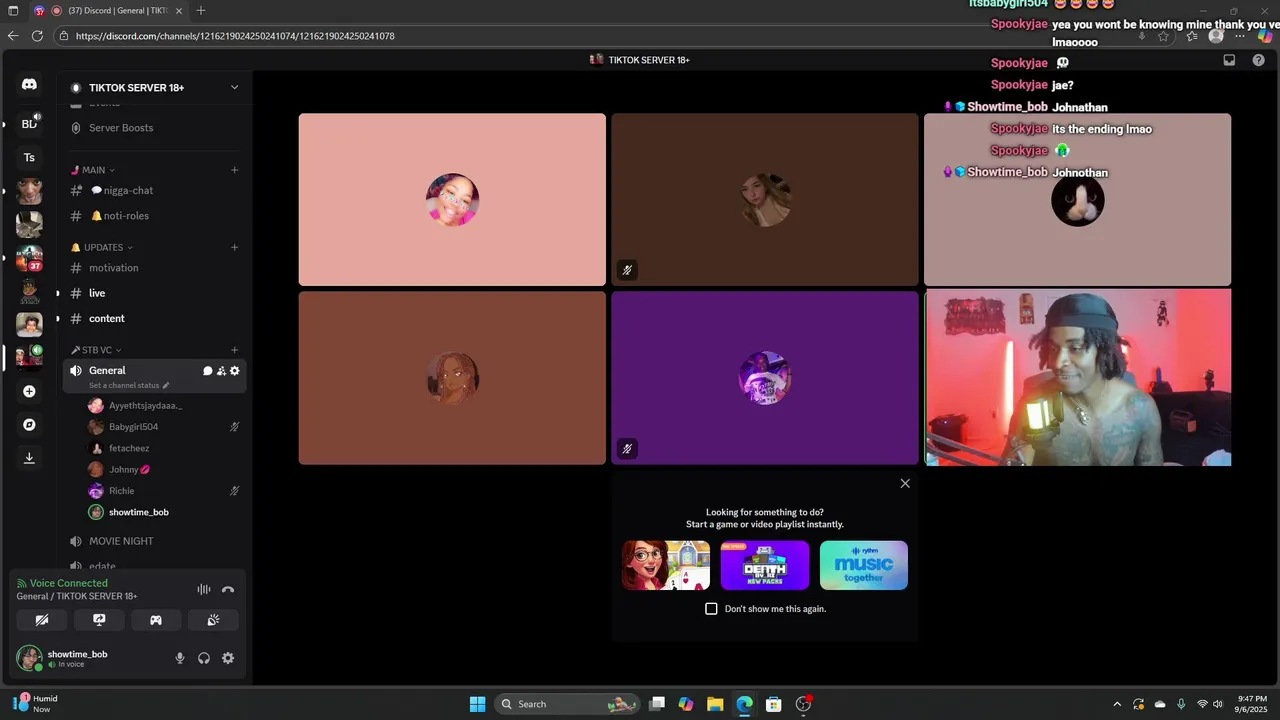Click the Add a Server plus icon
This screenshot has width=1280, height=720.
pyautogui.click(x=29, y=391)
